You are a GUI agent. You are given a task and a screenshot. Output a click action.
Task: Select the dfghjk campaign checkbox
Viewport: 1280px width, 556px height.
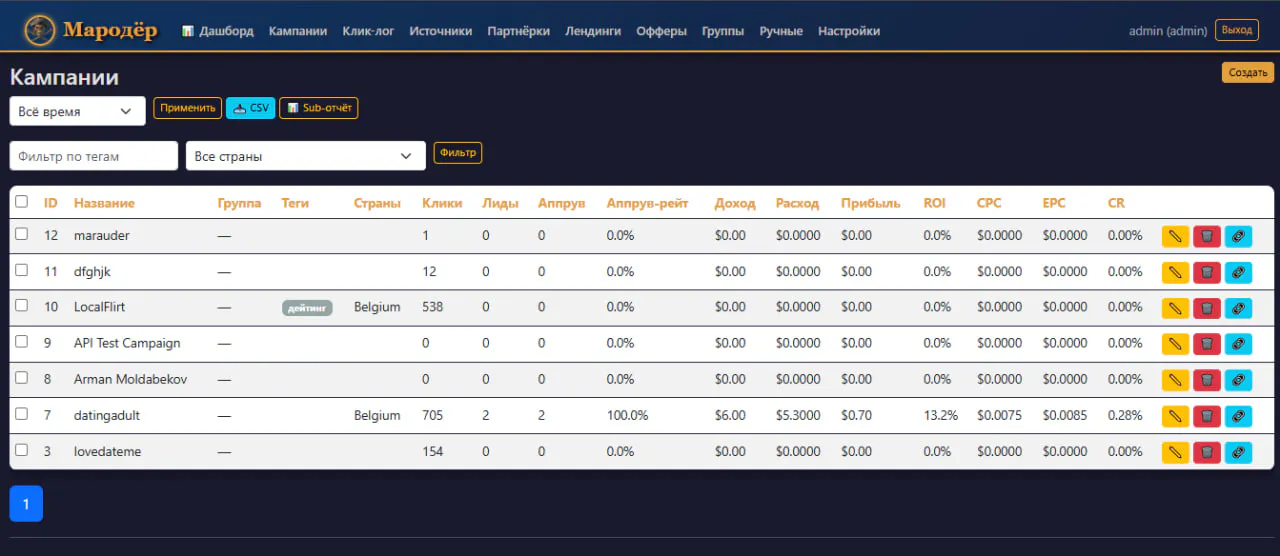click(22, 270)
